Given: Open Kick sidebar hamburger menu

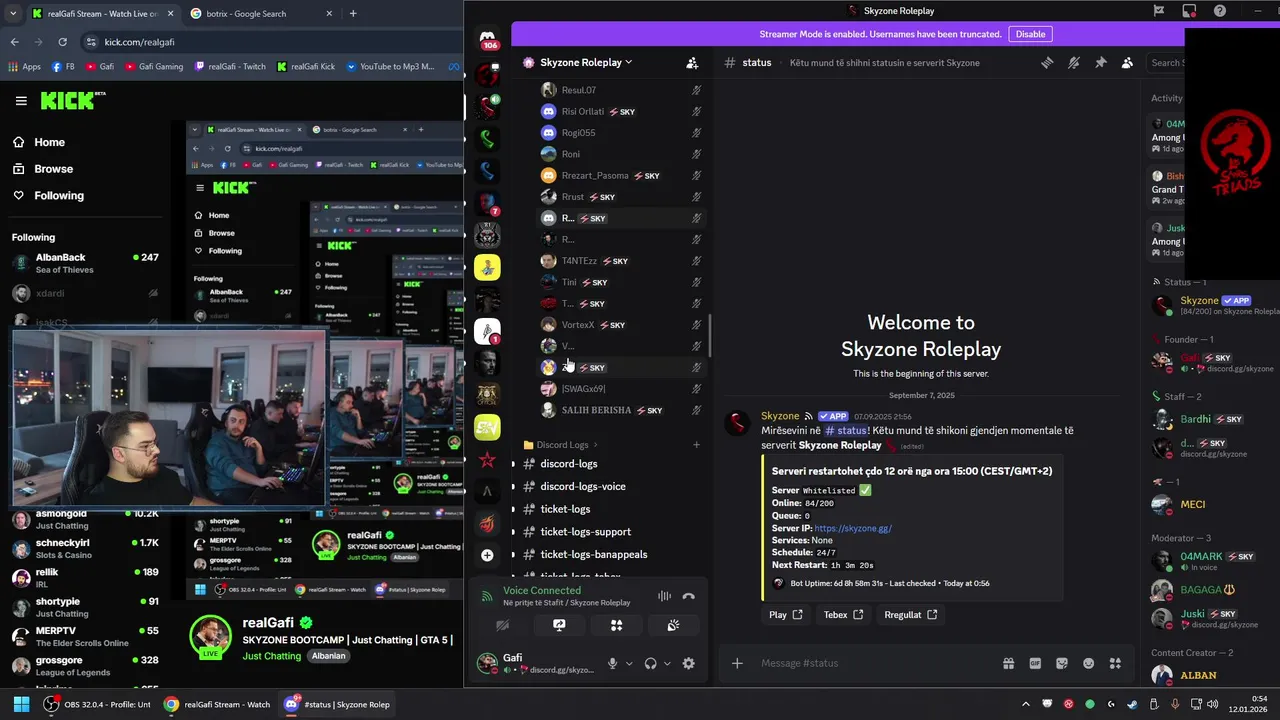Looking at the screenshot, I should pos(21,101).
